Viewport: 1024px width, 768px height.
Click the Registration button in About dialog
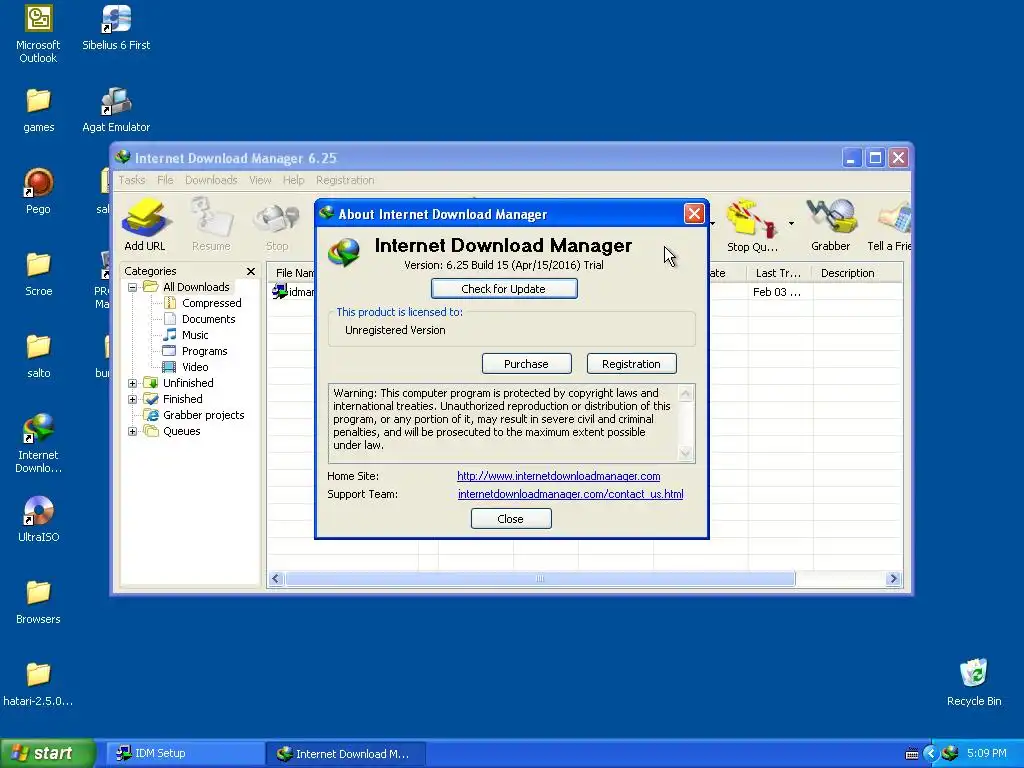pyautogui.click(x=631, y=364)
